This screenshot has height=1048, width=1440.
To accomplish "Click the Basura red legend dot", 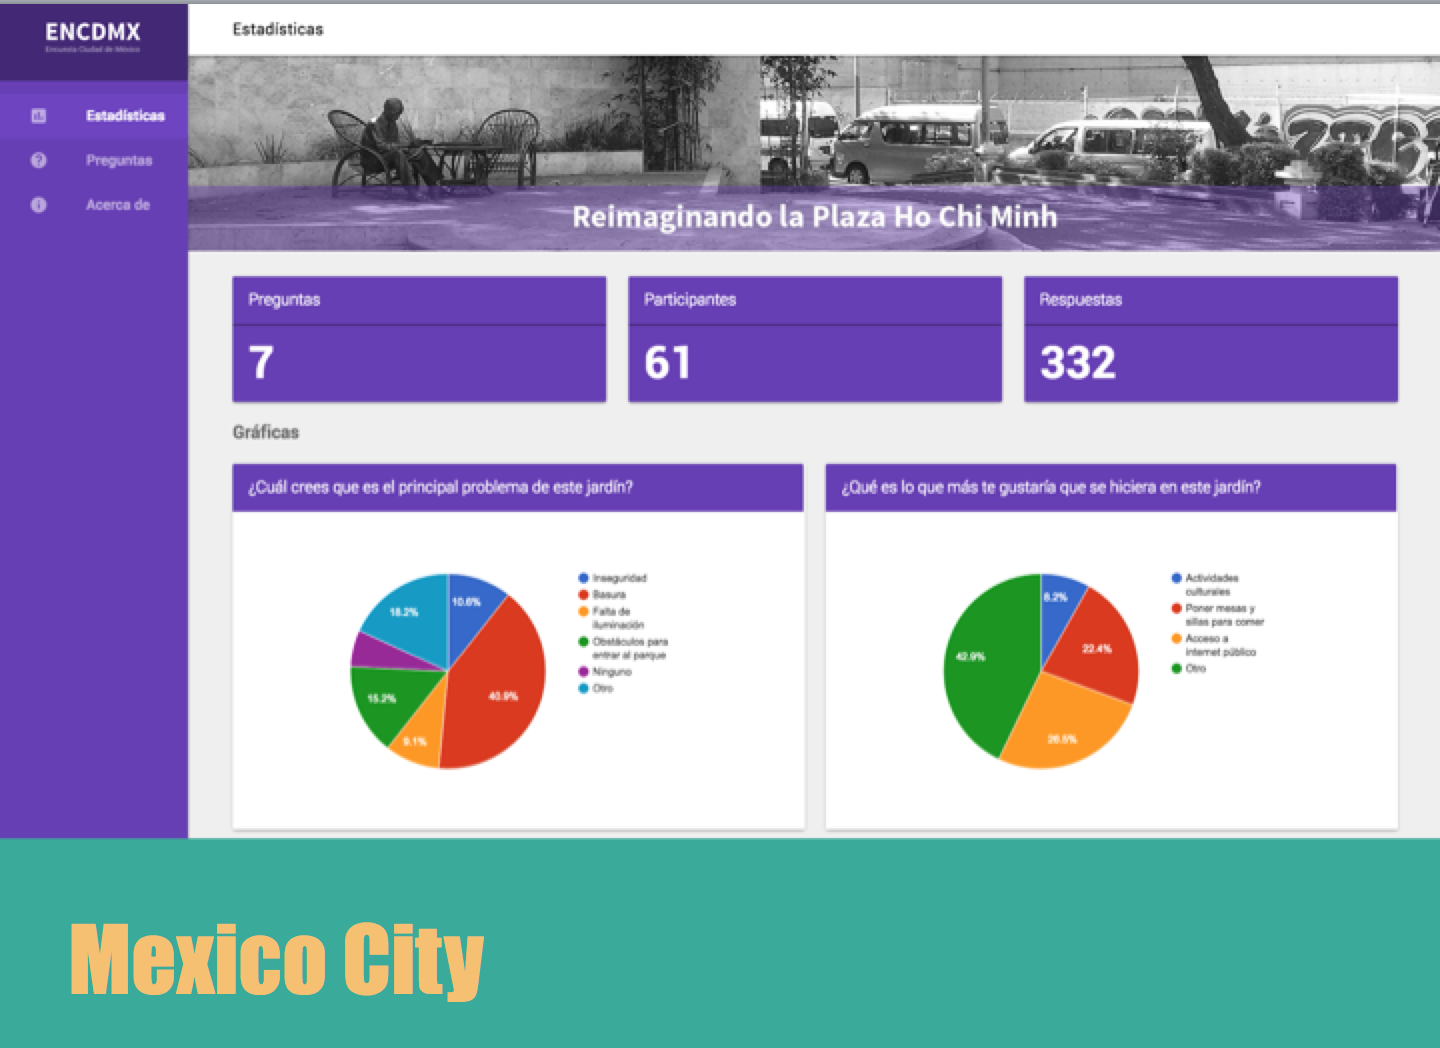I will coord(583,595).
